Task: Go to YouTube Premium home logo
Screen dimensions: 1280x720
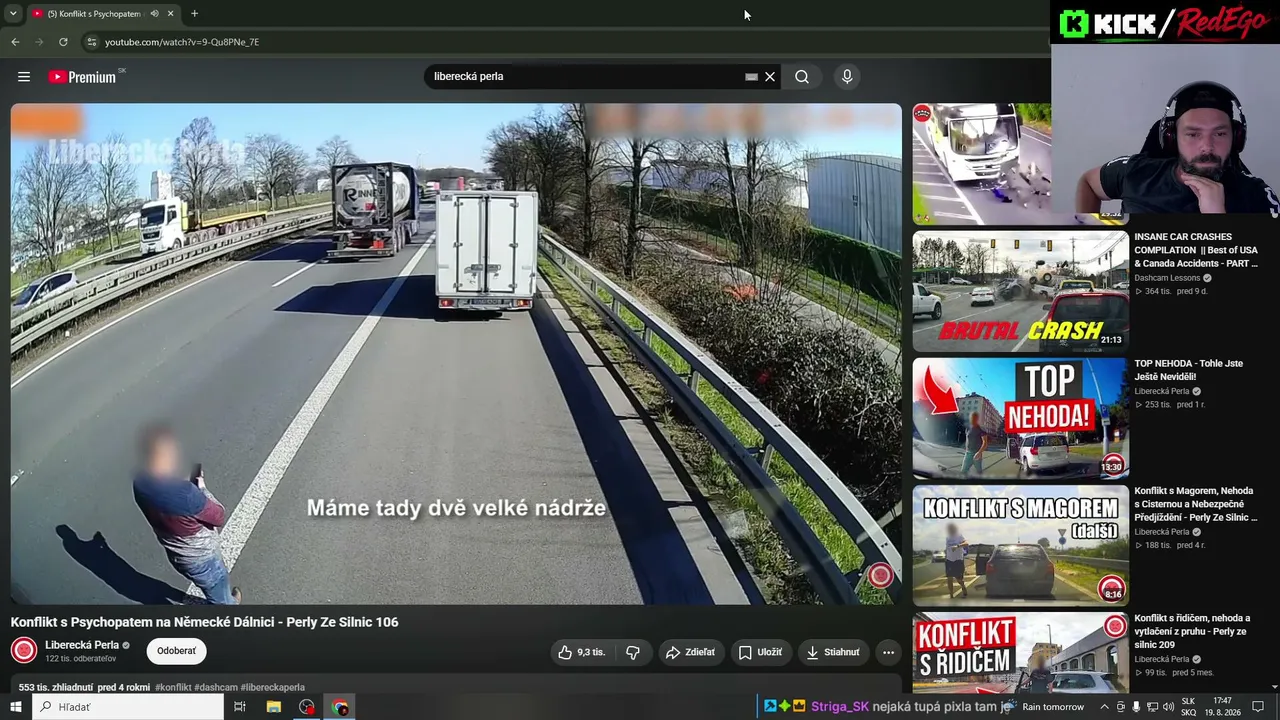Action: click(84, 77)
